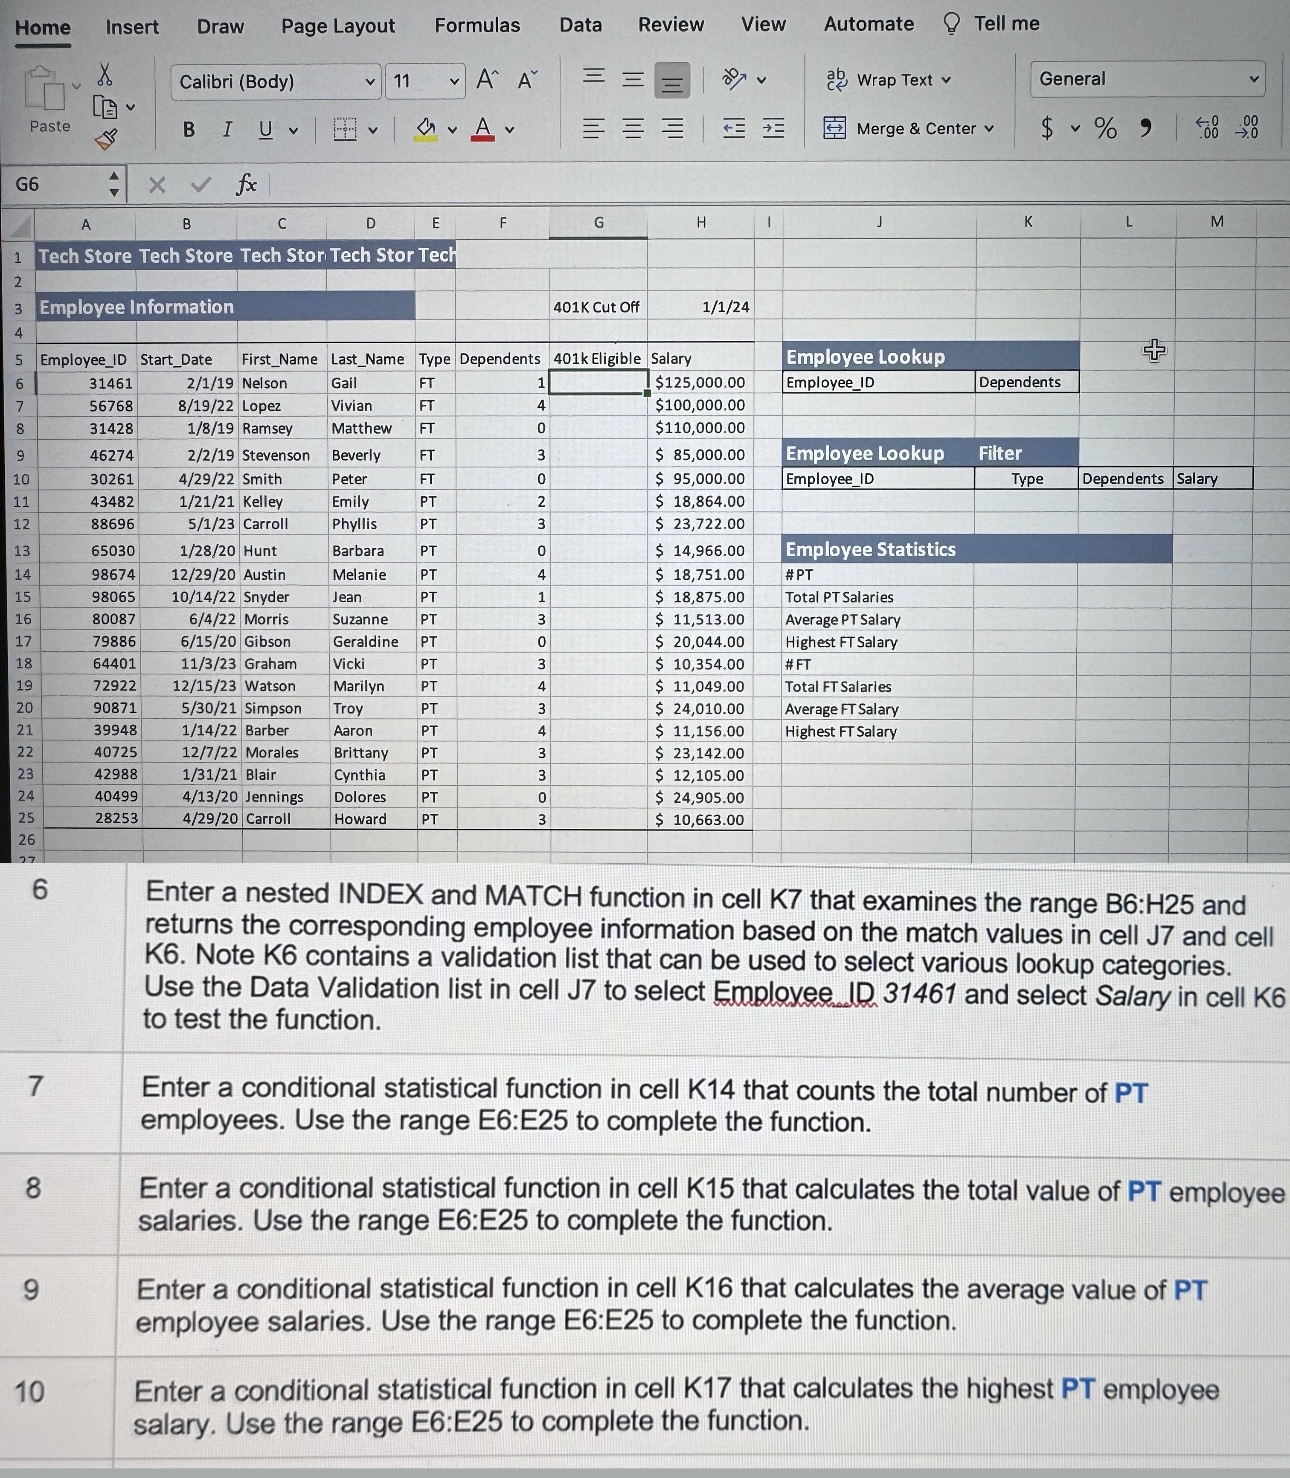Align text right

point(673,128)
